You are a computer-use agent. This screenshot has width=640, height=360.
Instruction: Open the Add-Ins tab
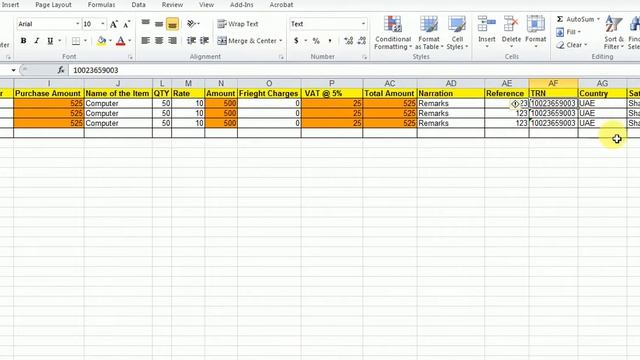242,5
